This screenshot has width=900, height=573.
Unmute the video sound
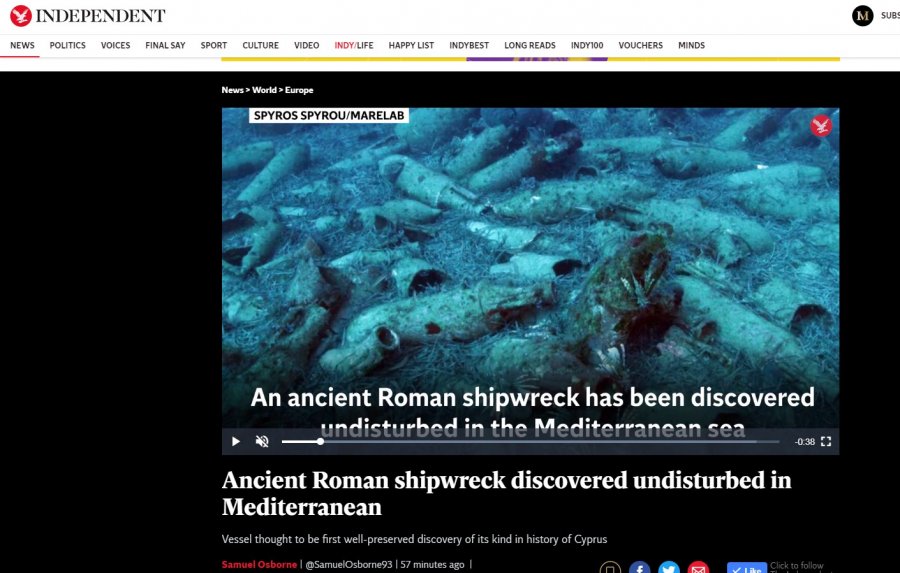(262, 442)
